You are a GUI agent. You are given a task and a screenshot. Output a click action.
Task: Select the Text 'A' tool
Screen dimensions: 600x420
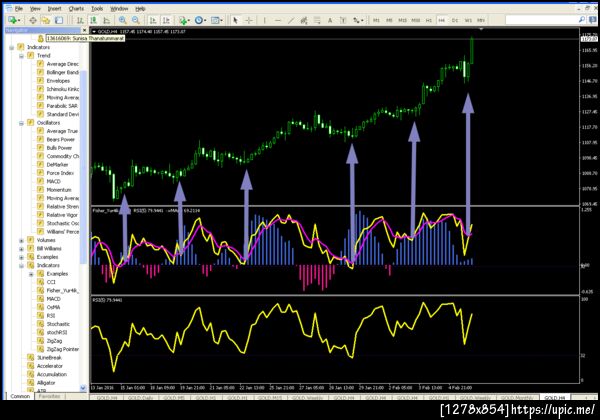[330, 20]
